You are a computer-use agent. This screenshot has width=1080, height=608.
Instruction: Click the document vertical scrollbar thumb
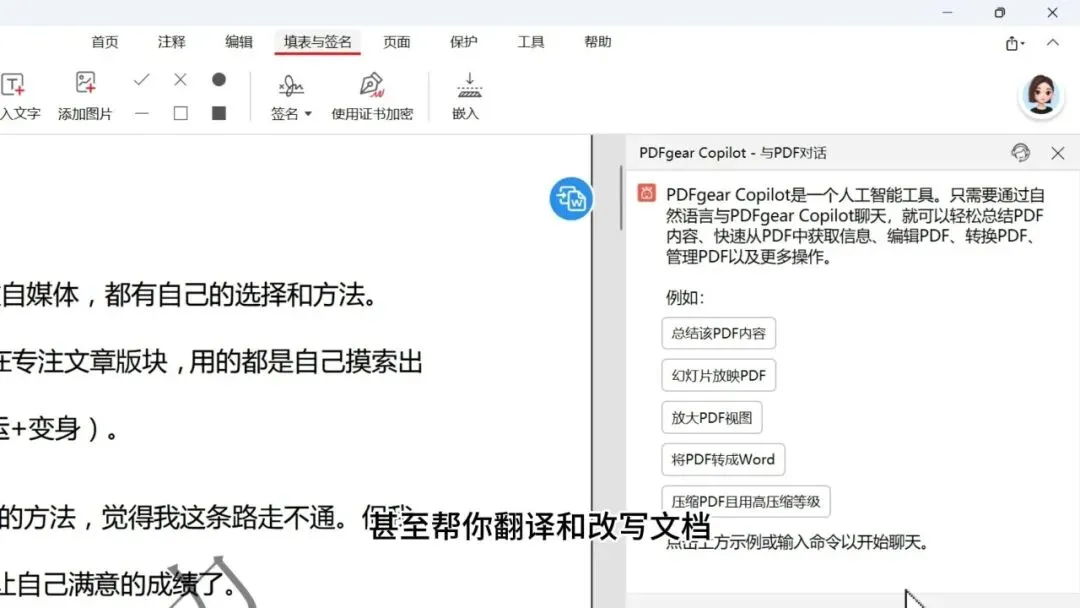pyautogui.click(x=621, y=198)
